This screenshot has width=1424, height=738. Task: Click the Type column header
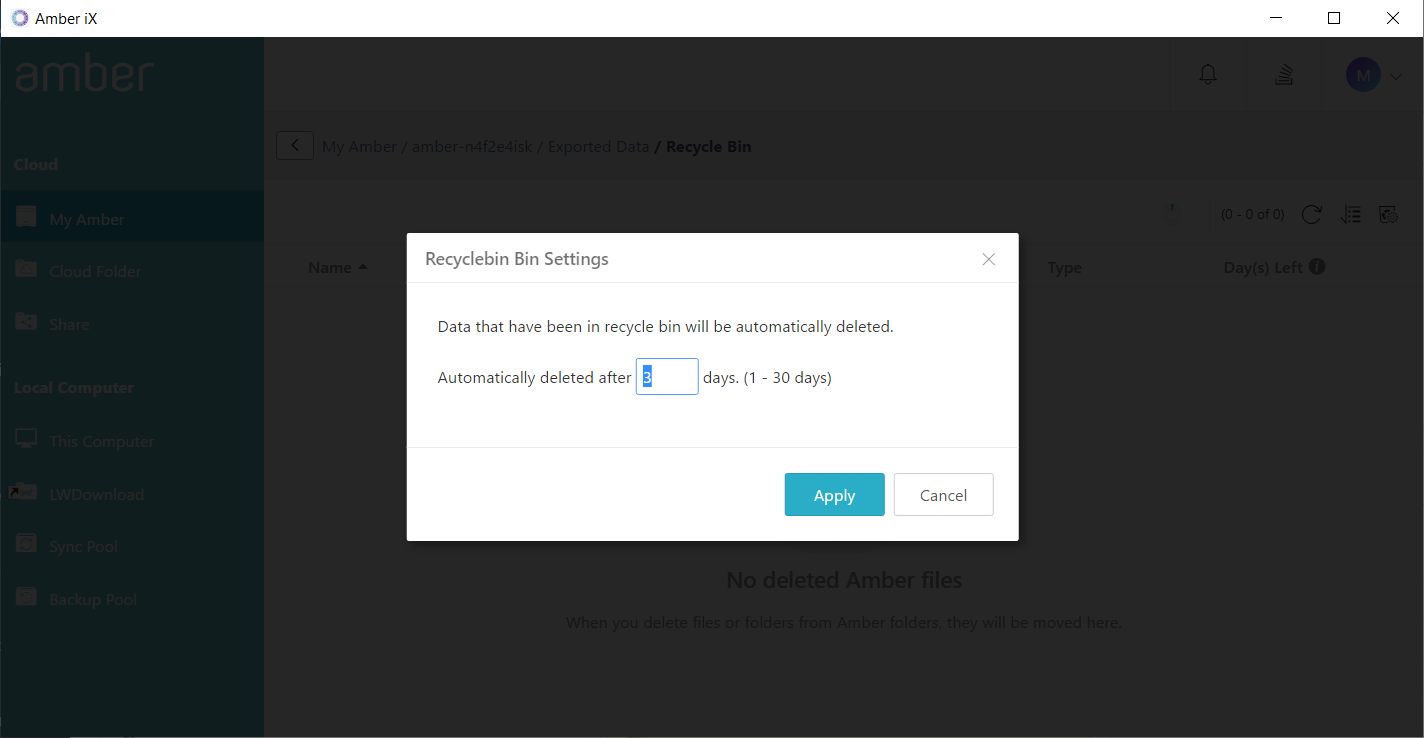point(1065,268)
